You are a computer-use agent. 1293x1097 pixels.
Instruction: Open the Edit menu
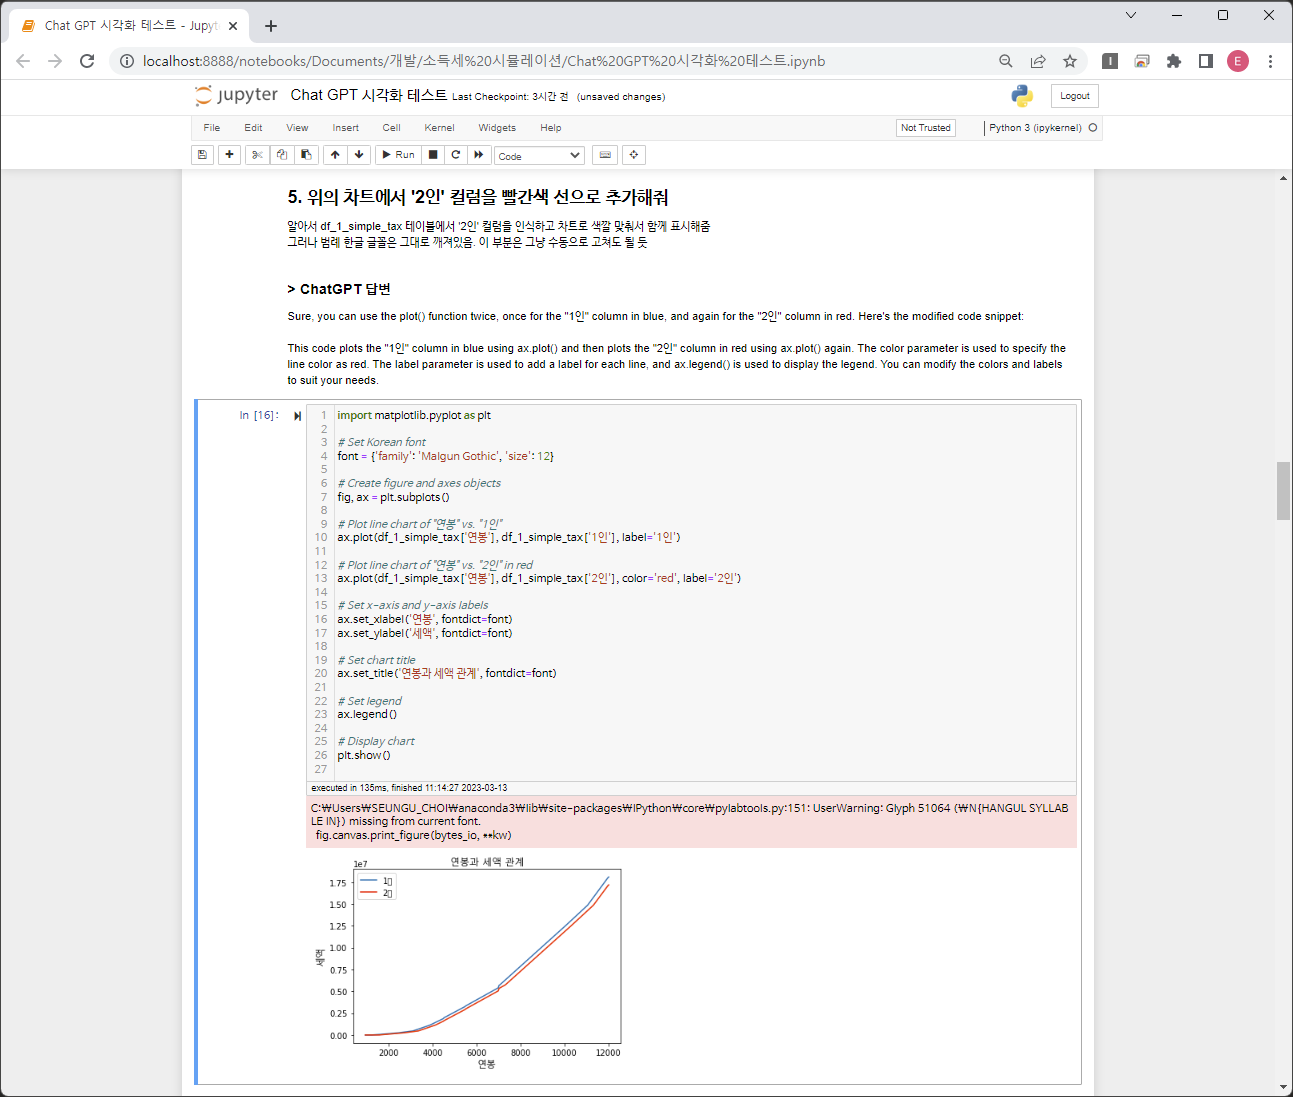click(253, 128)
